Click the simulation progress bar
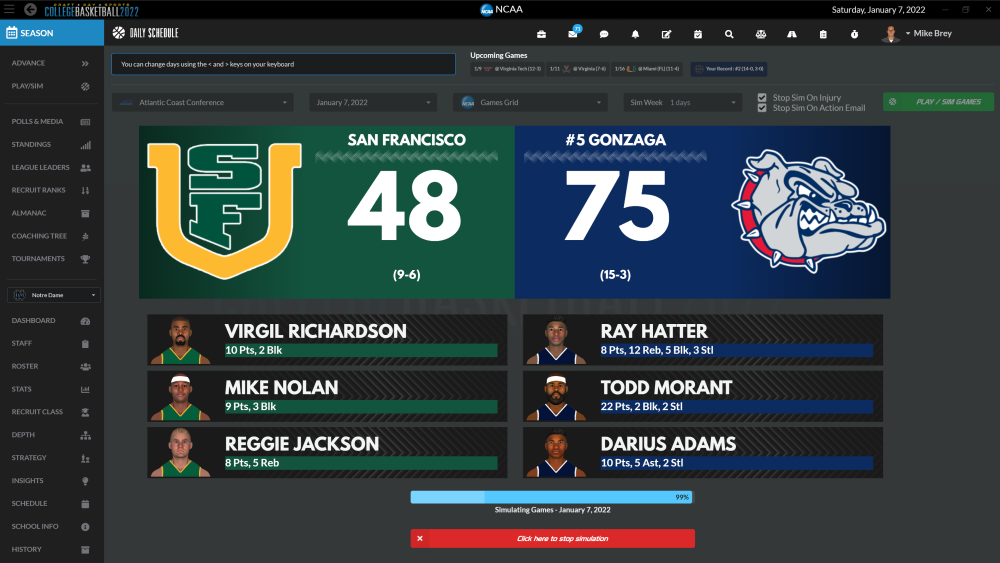This screenshot has width=1000, height=563. (551, 497)
